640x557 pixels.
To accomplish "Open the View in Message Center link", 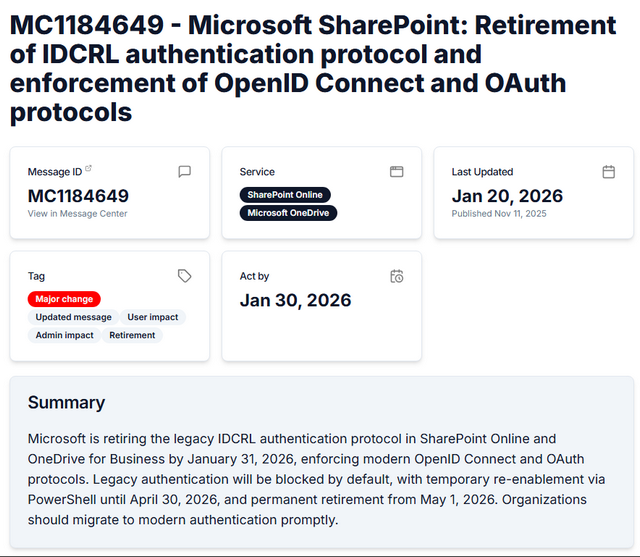I will coord(77,213).
